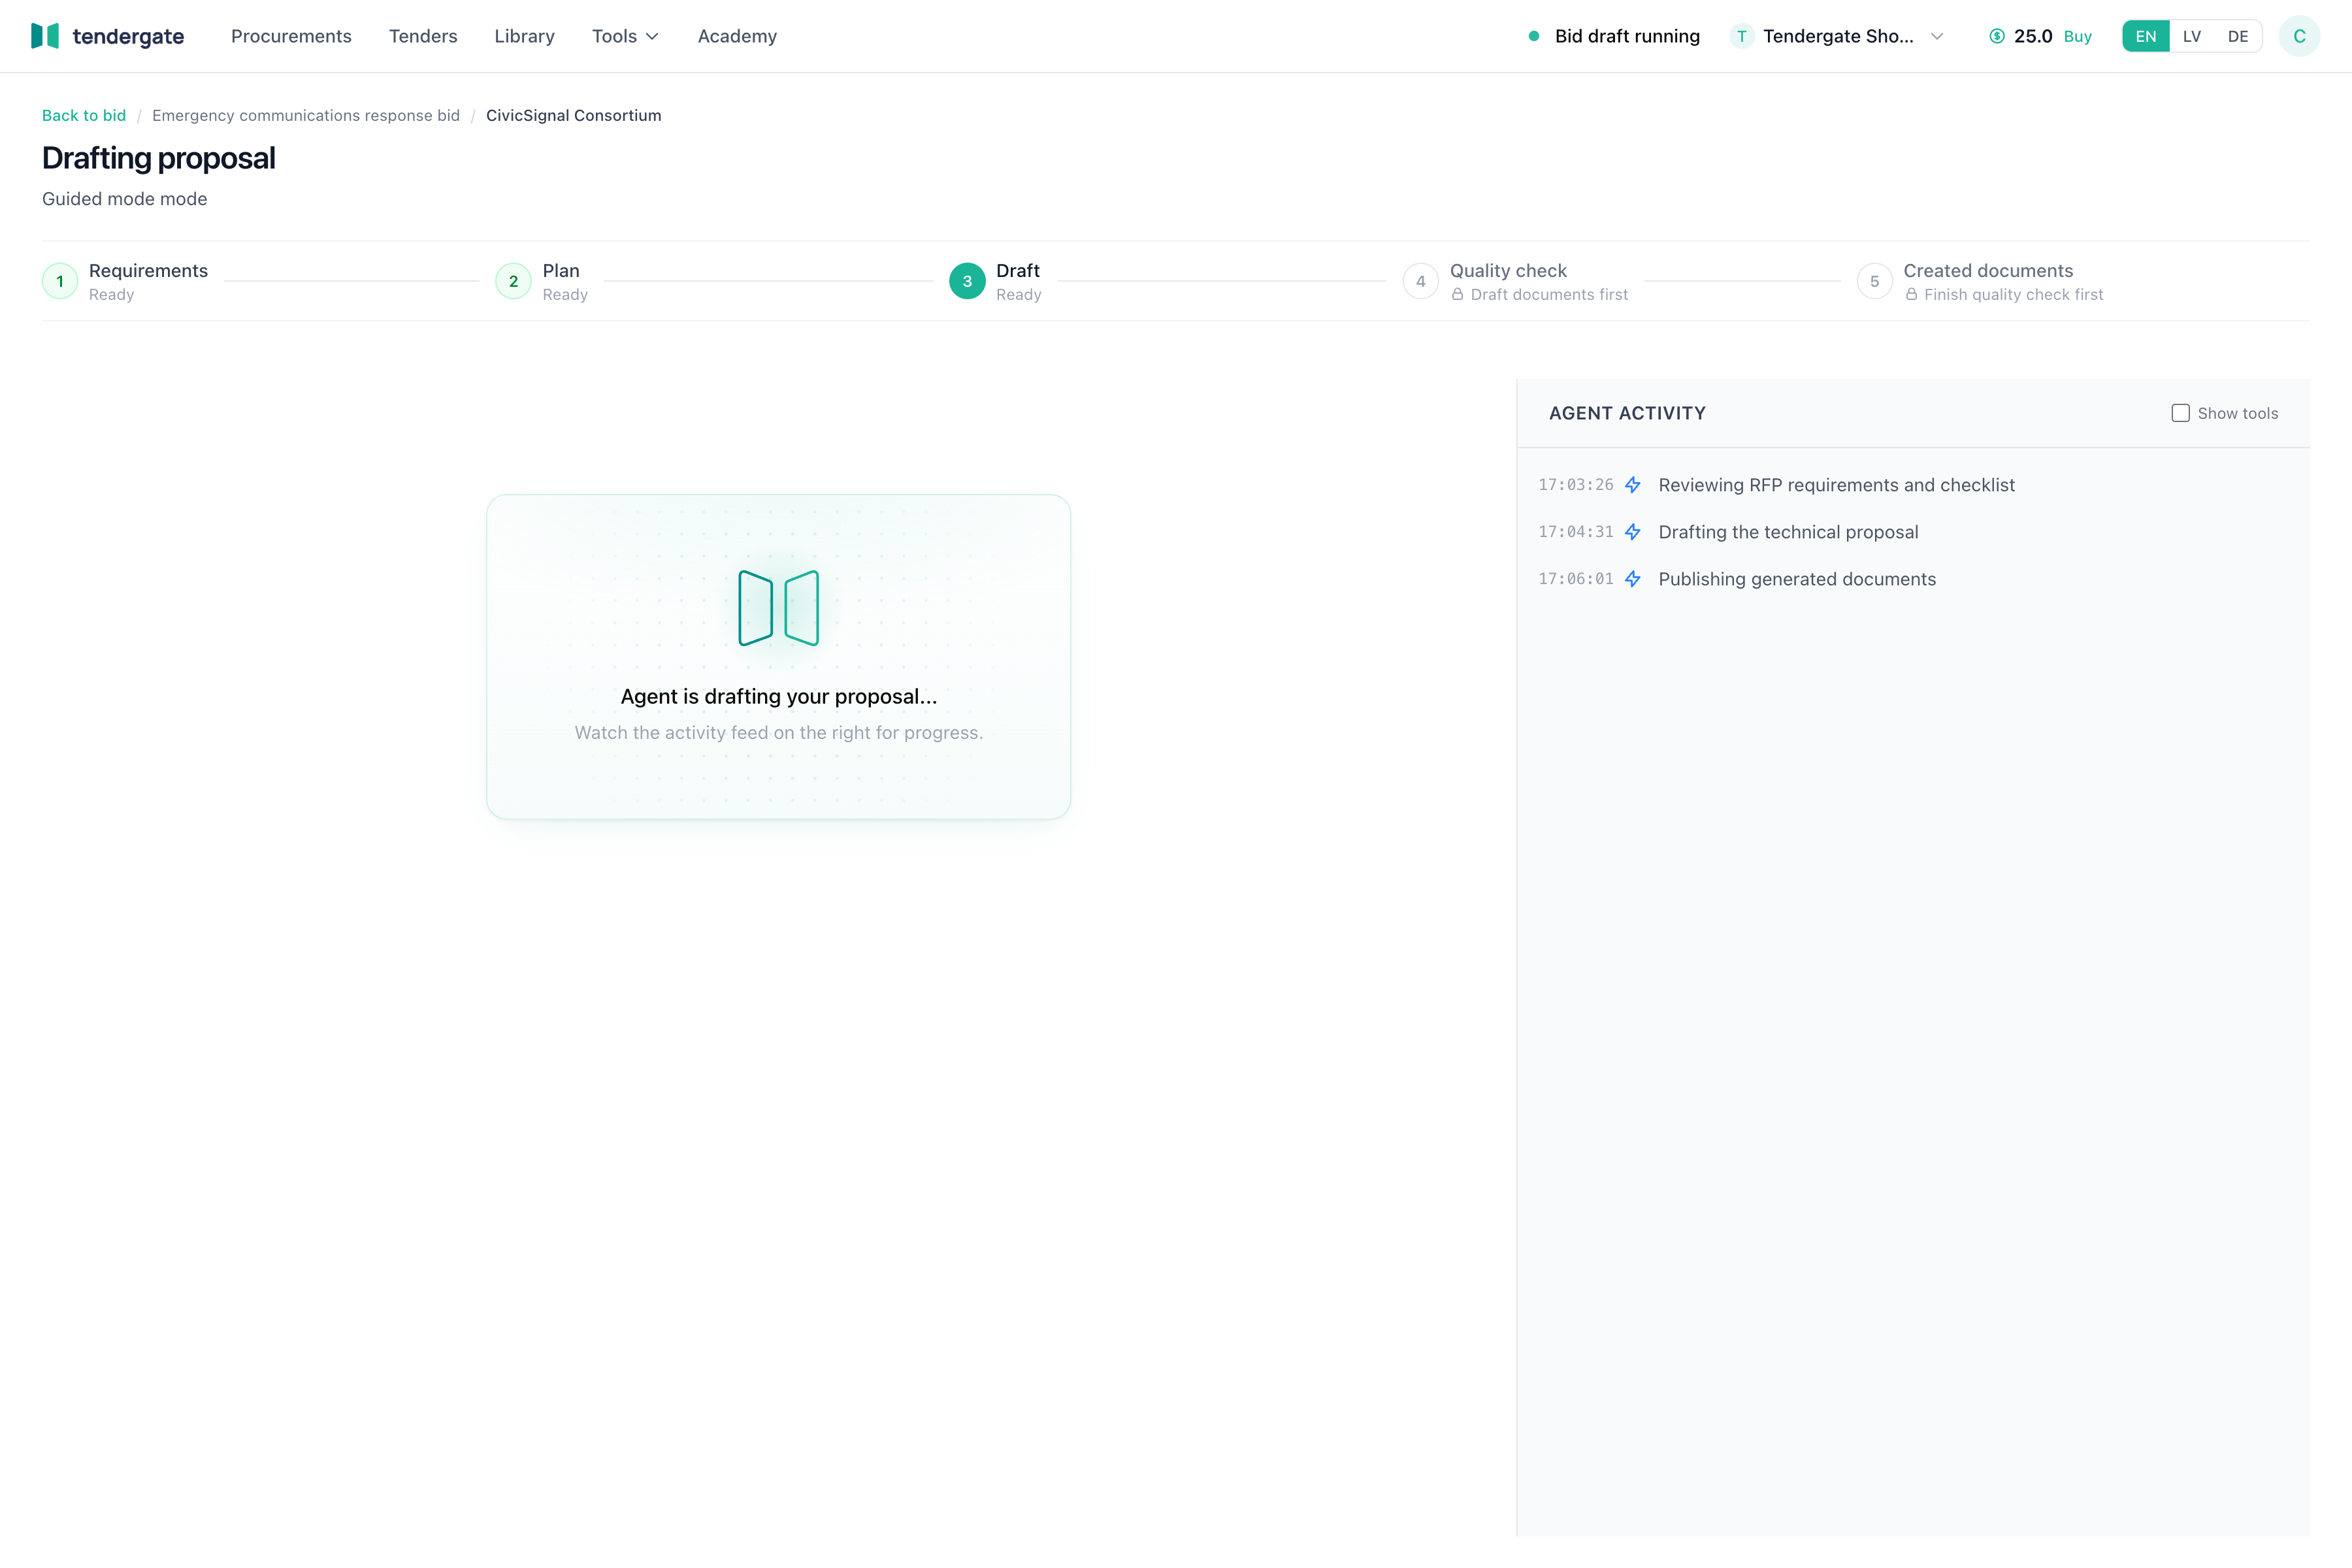Click the 17:06:01 timestamp
The image size is (2352, 1568).
(x=1576, y=579)
